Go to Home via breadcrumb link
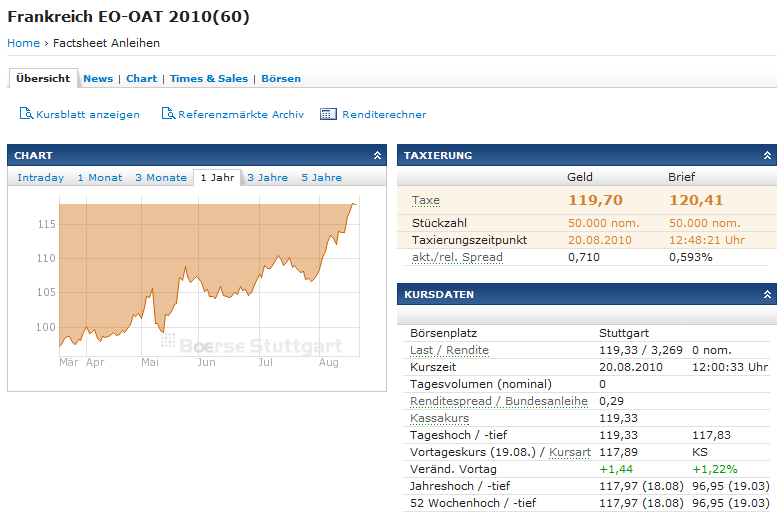The image size is (784, 520). tap(23, 43)
